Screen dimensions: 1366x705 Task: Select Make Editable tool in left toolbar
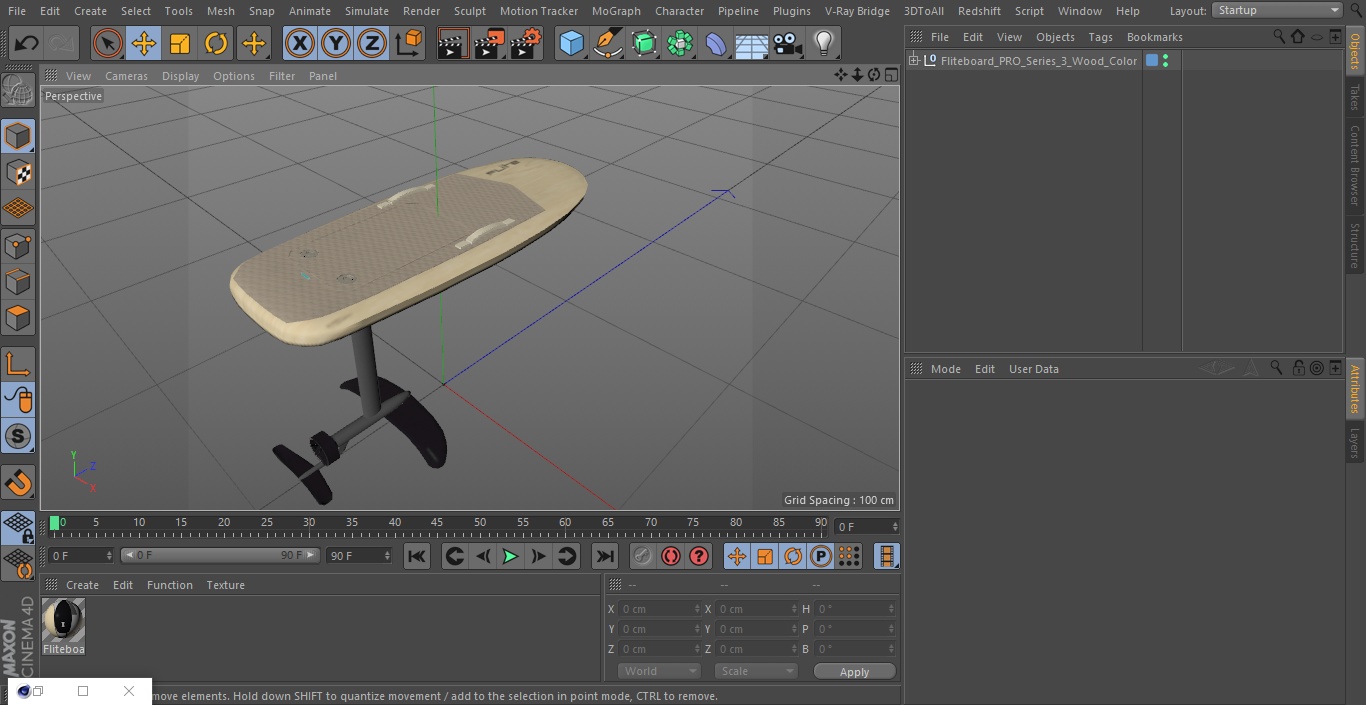[x=18, y=91]
